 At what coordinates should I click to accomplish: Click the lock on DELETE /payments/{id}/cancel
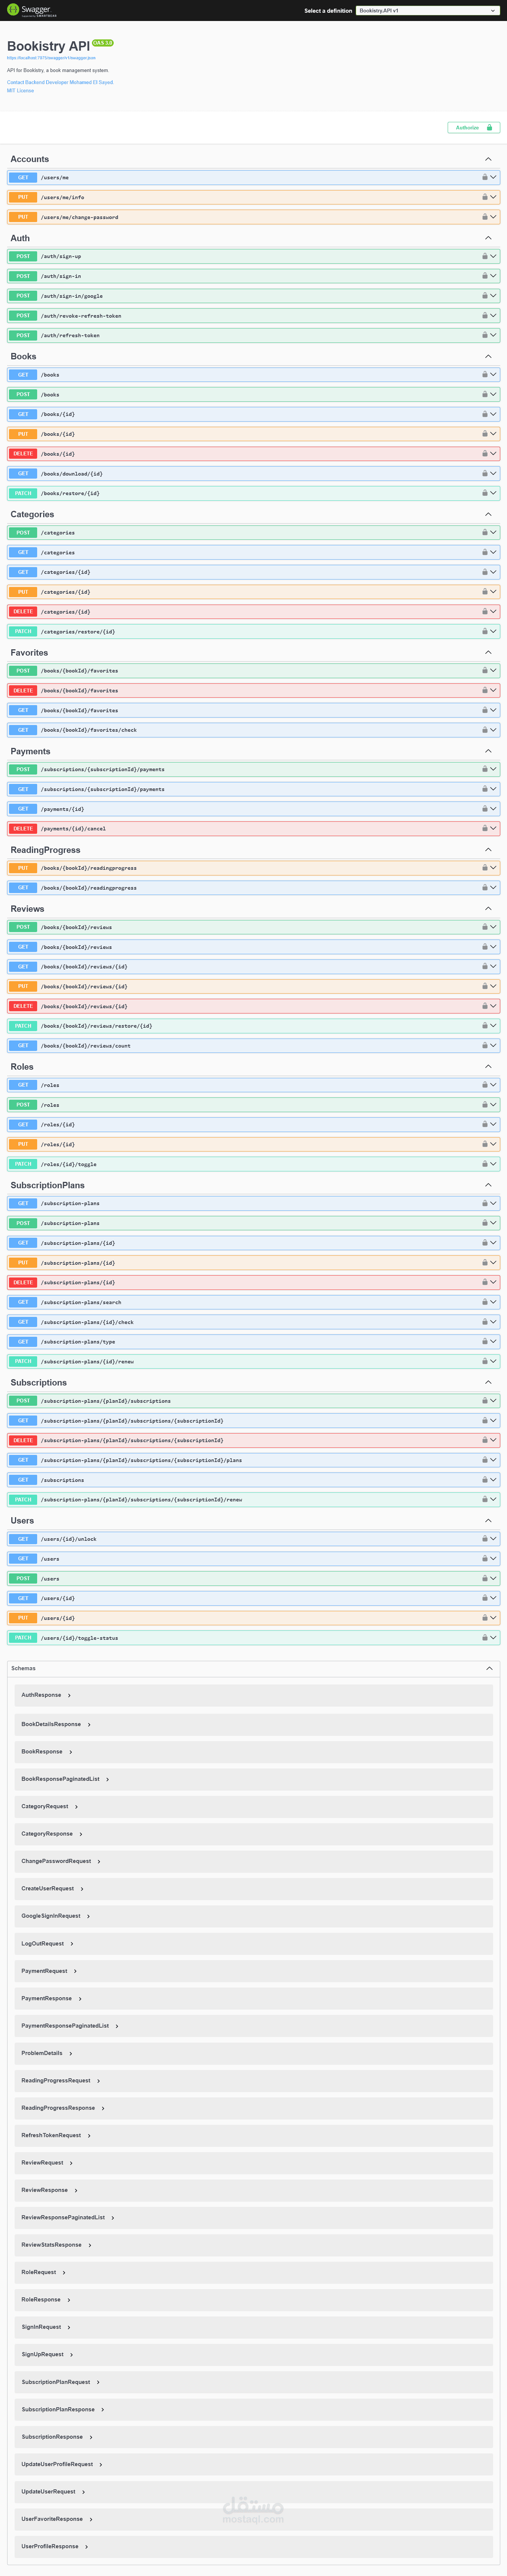(484, 829)
